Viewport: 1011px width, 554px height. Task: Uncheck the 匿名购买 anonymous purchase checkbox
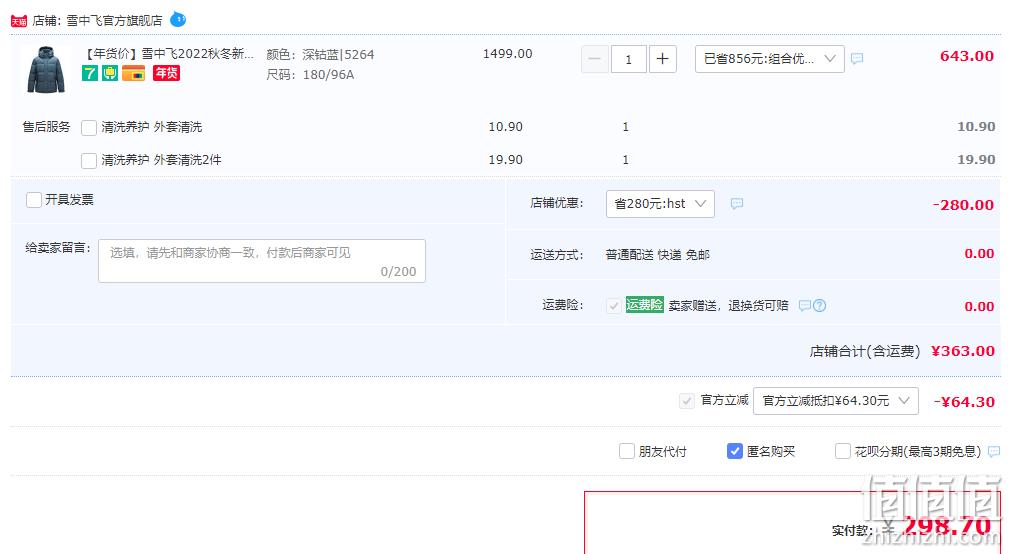pyautogui.click(x=734, y=451)
